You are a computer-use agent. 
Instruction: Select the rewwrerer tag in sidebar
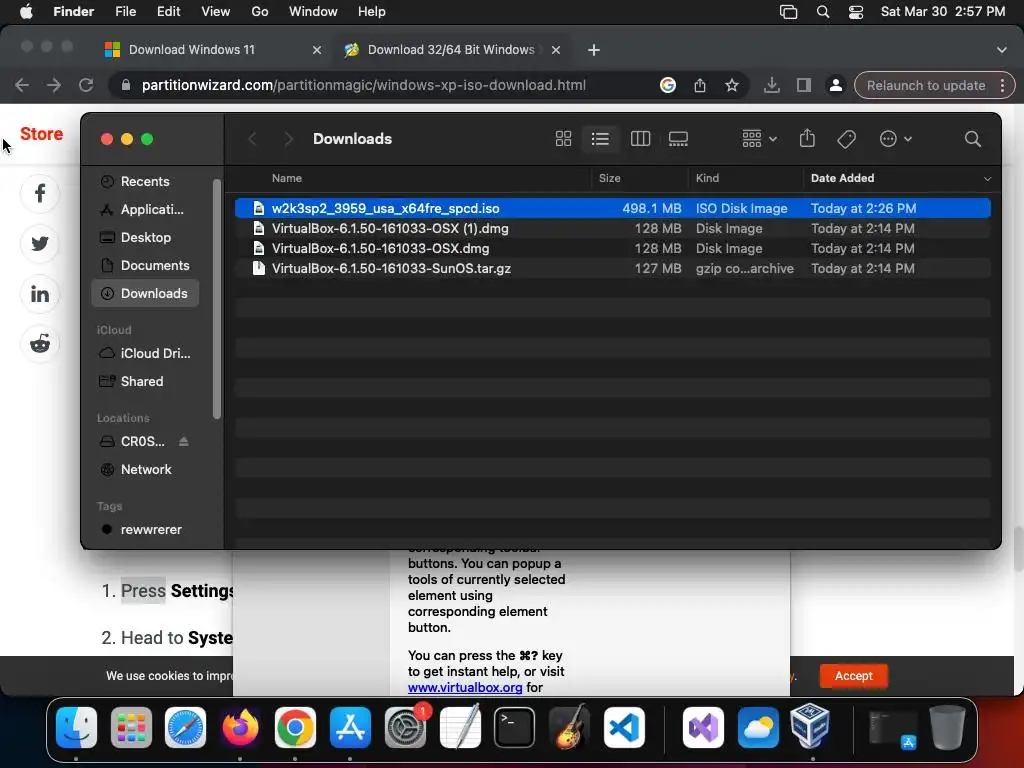[x=145, y=530]
